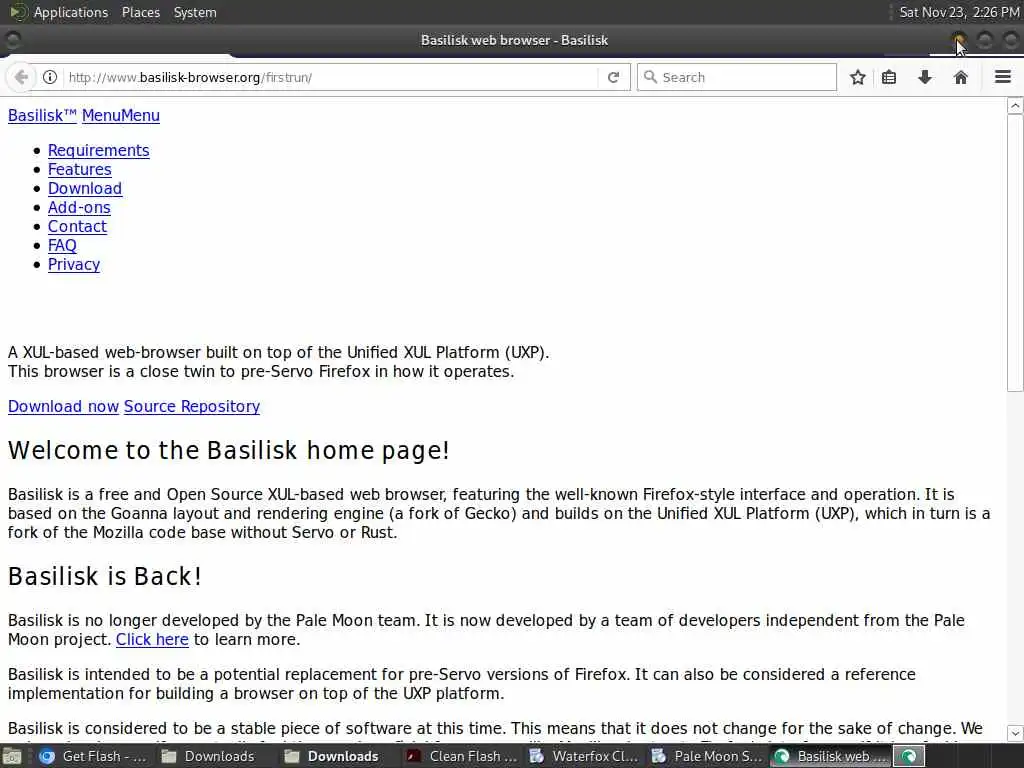Click the clock showing Sat Nov 23
The width and height of the screenshot is (1024, 768).
pos(959,12)
